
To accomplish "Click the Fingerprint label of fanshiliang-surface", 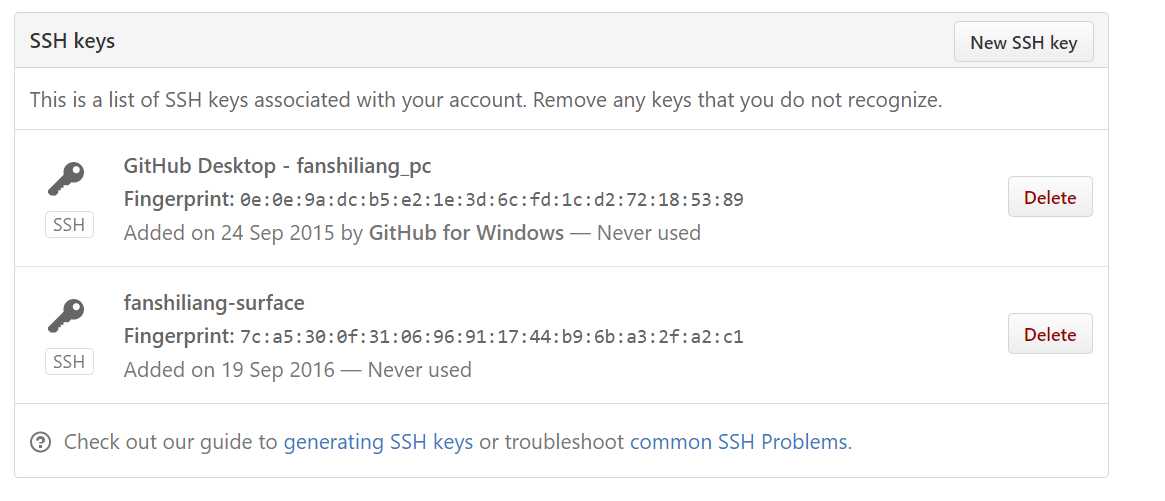I will (x=179, y=336).
